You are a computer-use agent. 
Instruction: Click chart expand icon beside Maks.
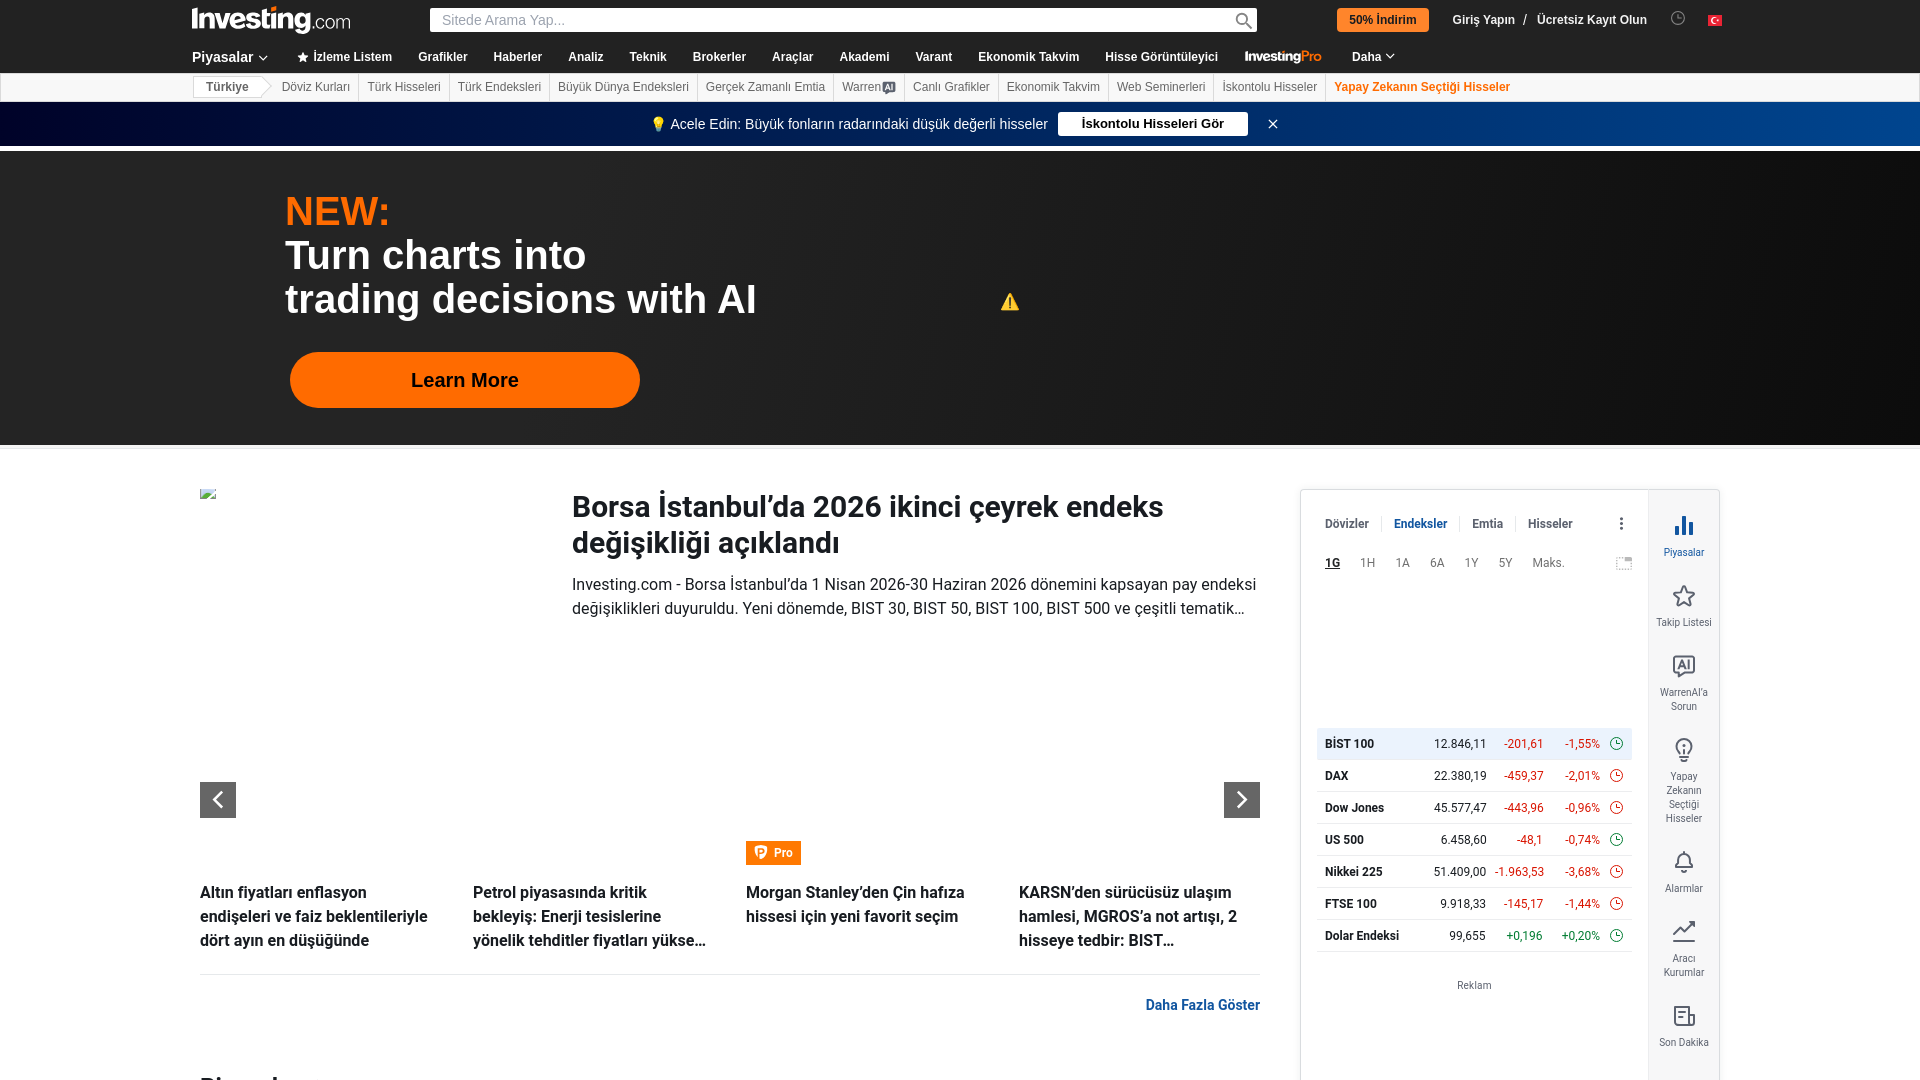click(1624, 564)
